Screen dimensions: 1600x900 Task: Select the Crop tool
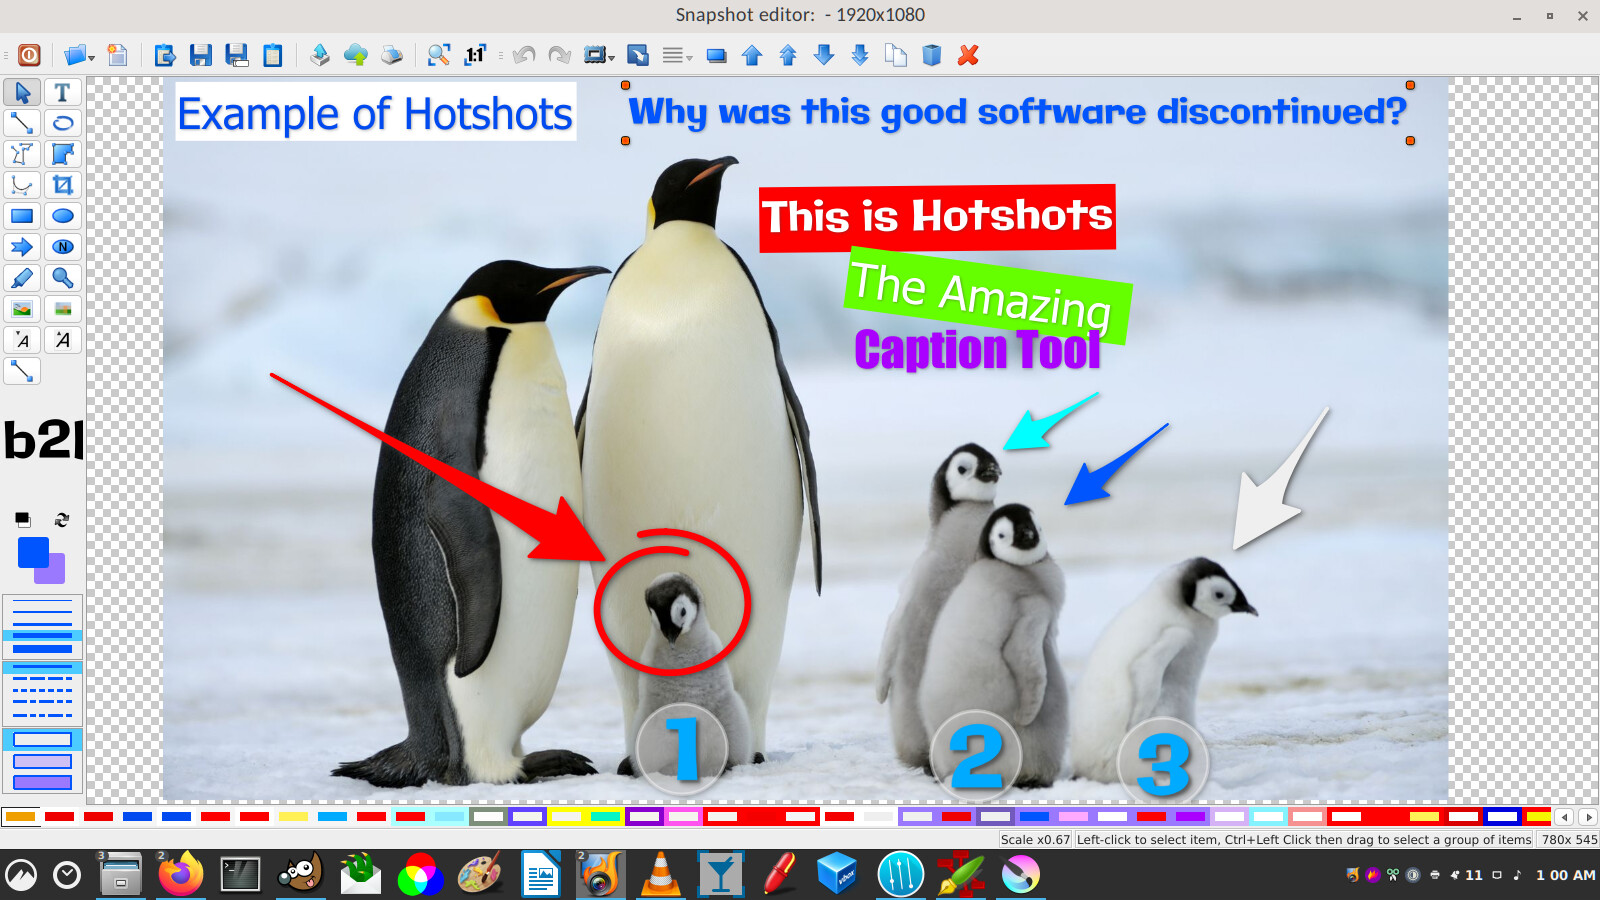pyautogui.click(x=62, y=184)
